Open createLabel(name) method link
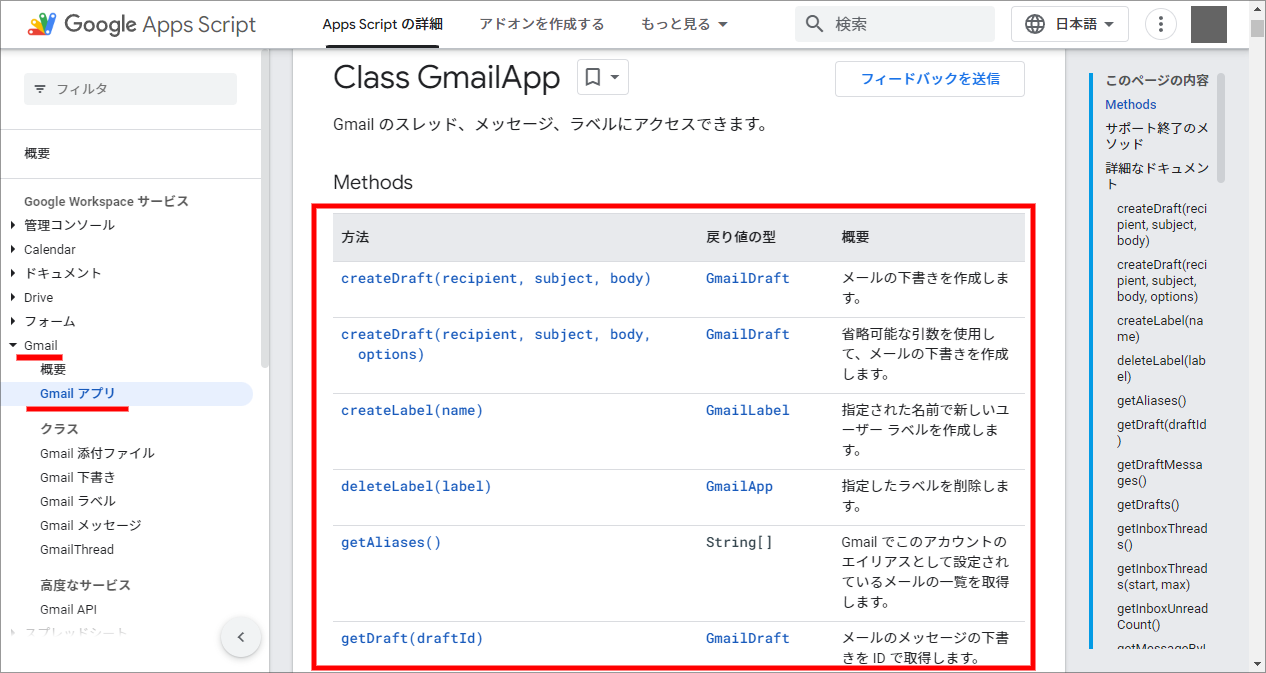1266x673 pixels. pos(412,410)
